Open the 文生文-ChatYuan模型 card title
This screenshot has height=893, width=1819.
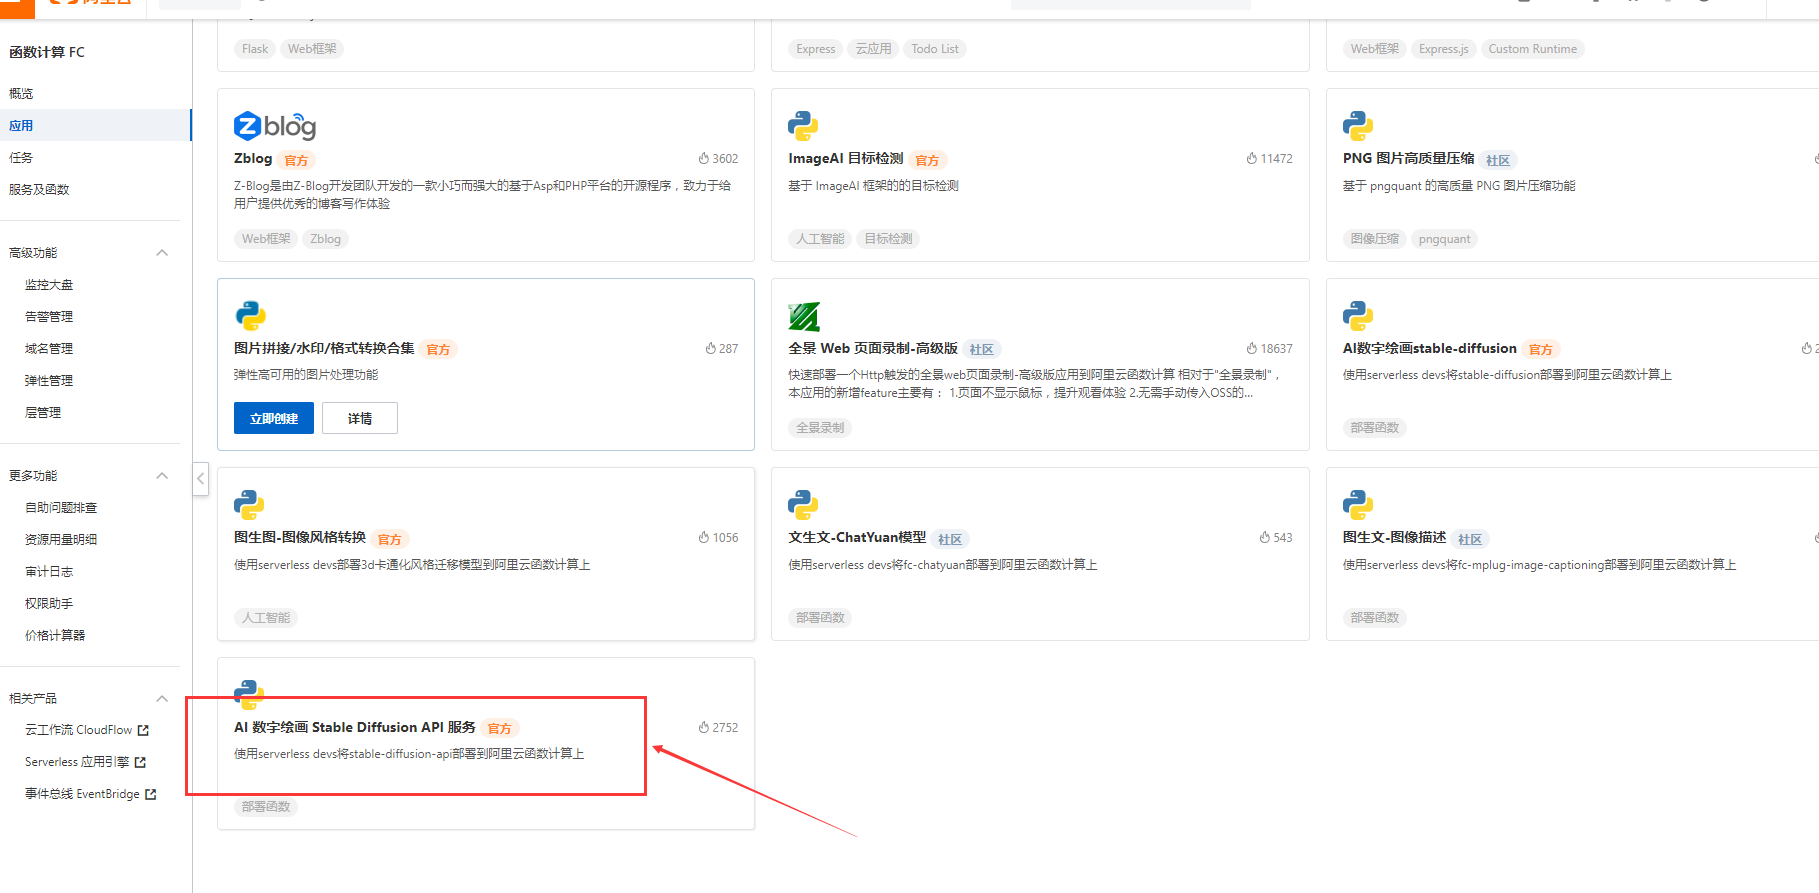pyautogui.click(x=857, y=537)
